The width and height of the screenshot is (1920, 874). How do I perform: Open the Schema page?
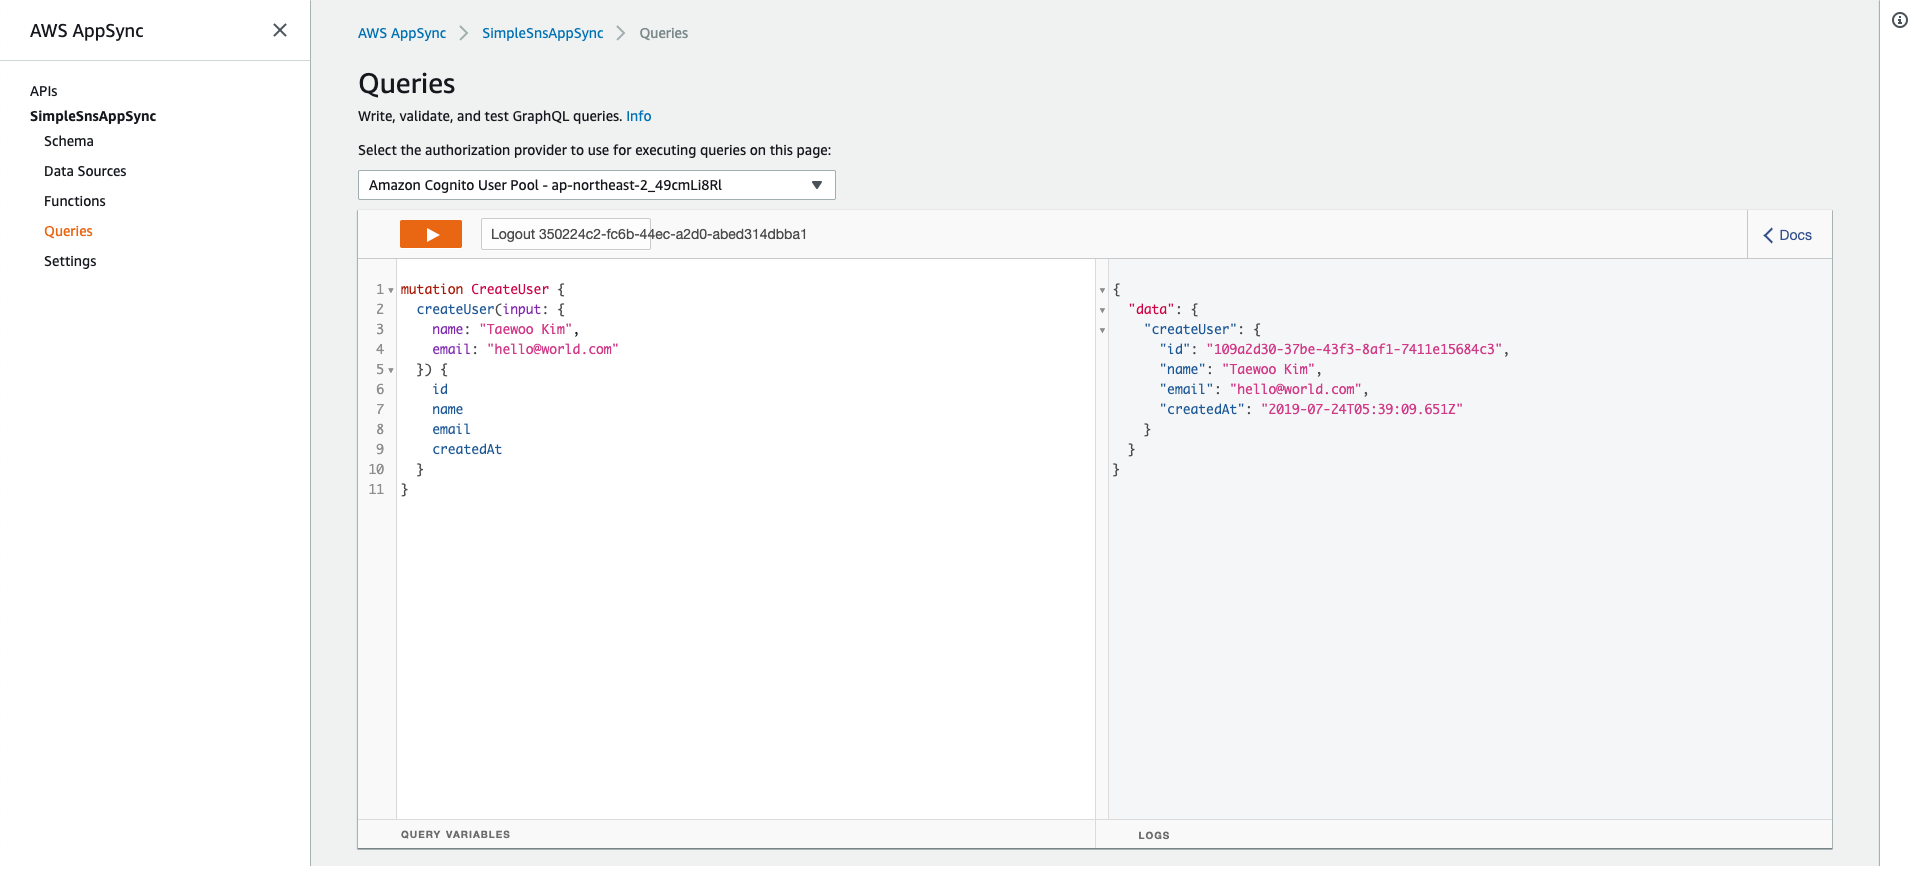(69, 141)
